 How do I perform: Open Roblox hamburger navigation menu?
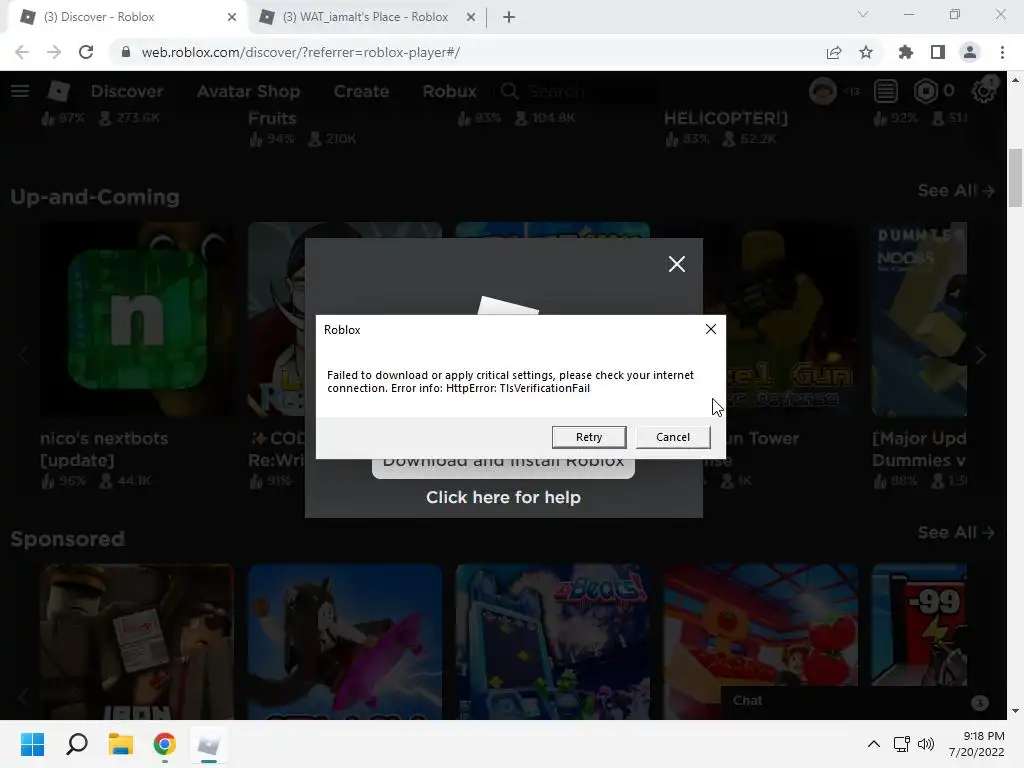coord(20,91)
